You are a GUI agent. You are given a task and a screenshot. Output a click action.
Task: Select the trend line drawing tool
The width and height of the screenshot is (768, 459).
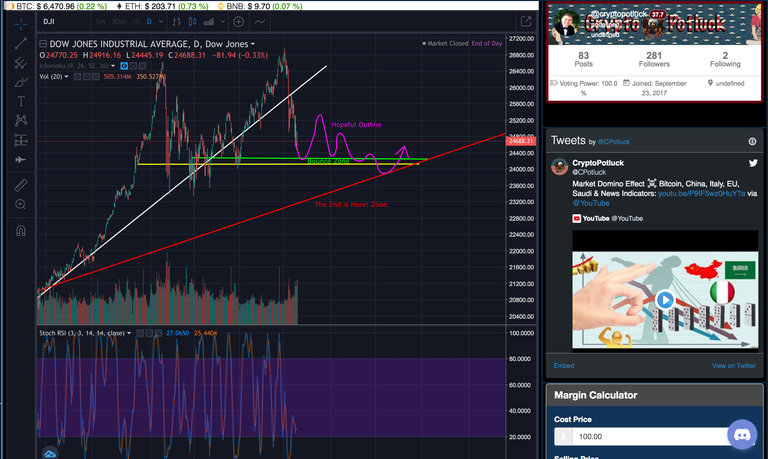click(21, 44)
